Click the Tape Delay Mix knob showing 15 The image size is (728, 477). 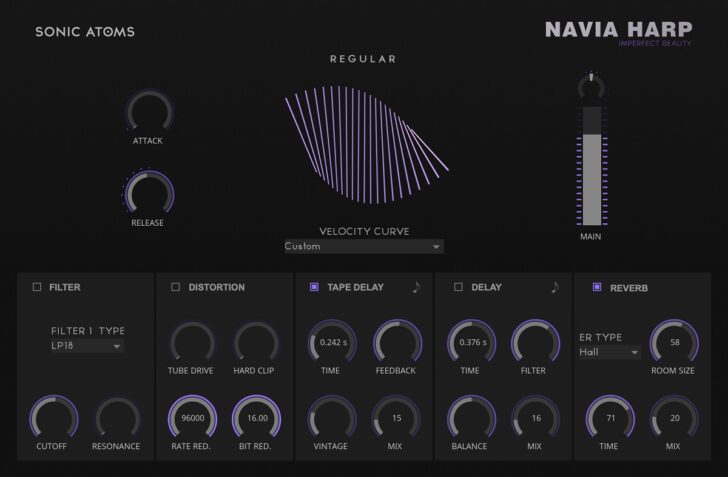pos(396,417)
